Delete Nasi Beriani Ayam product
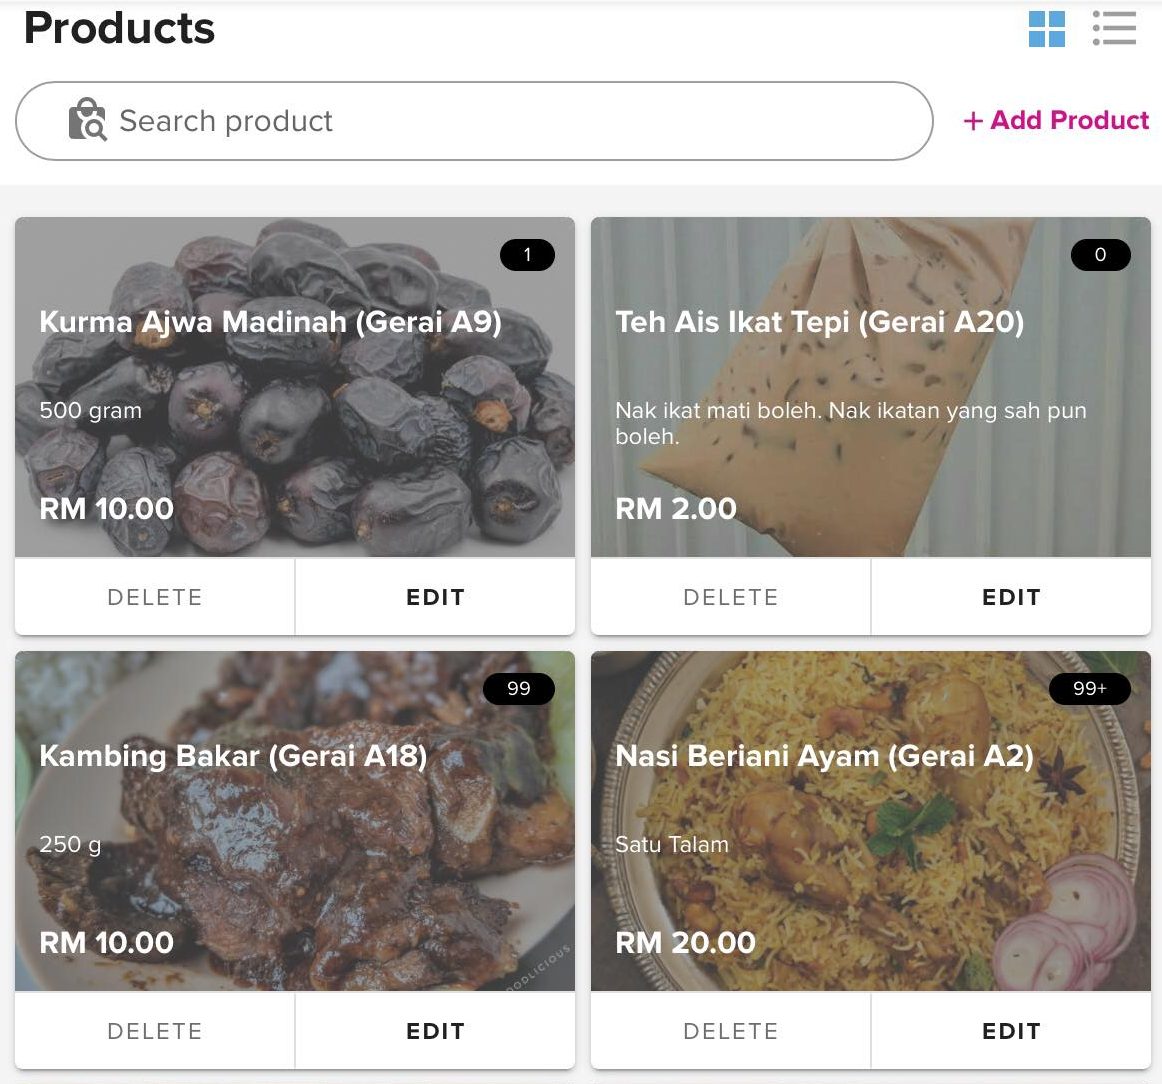 pos(731,1031)
